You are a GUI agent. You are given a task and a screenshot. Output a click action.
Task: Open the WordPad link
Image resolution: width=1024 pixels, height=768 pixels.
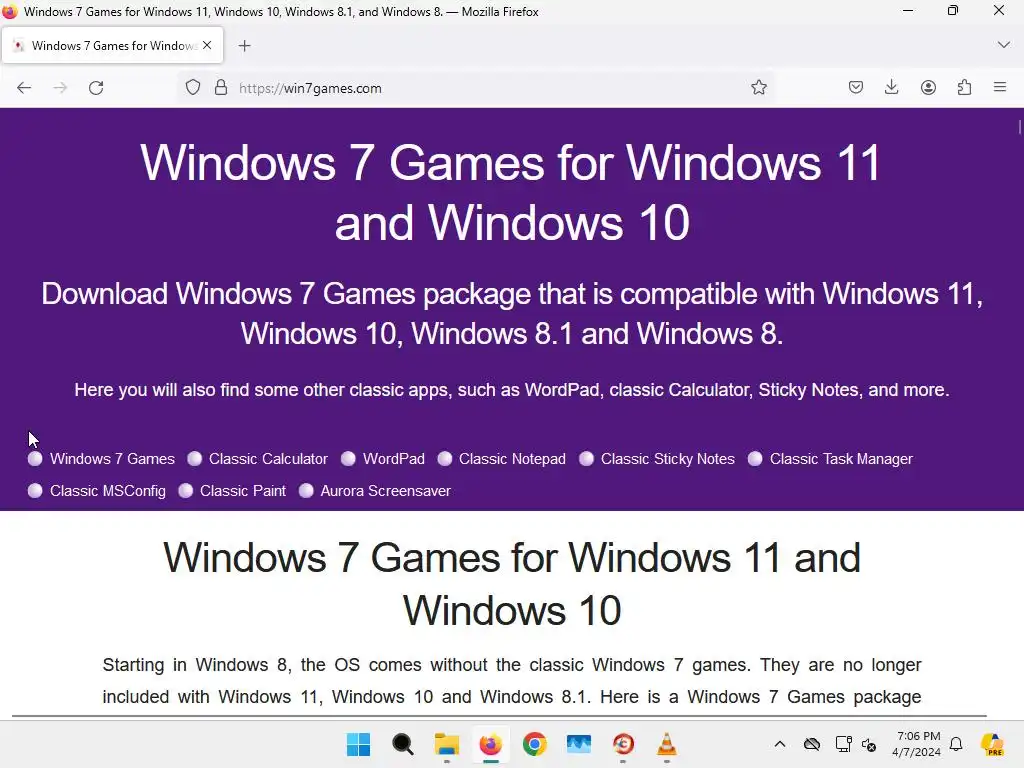point(394,459)
